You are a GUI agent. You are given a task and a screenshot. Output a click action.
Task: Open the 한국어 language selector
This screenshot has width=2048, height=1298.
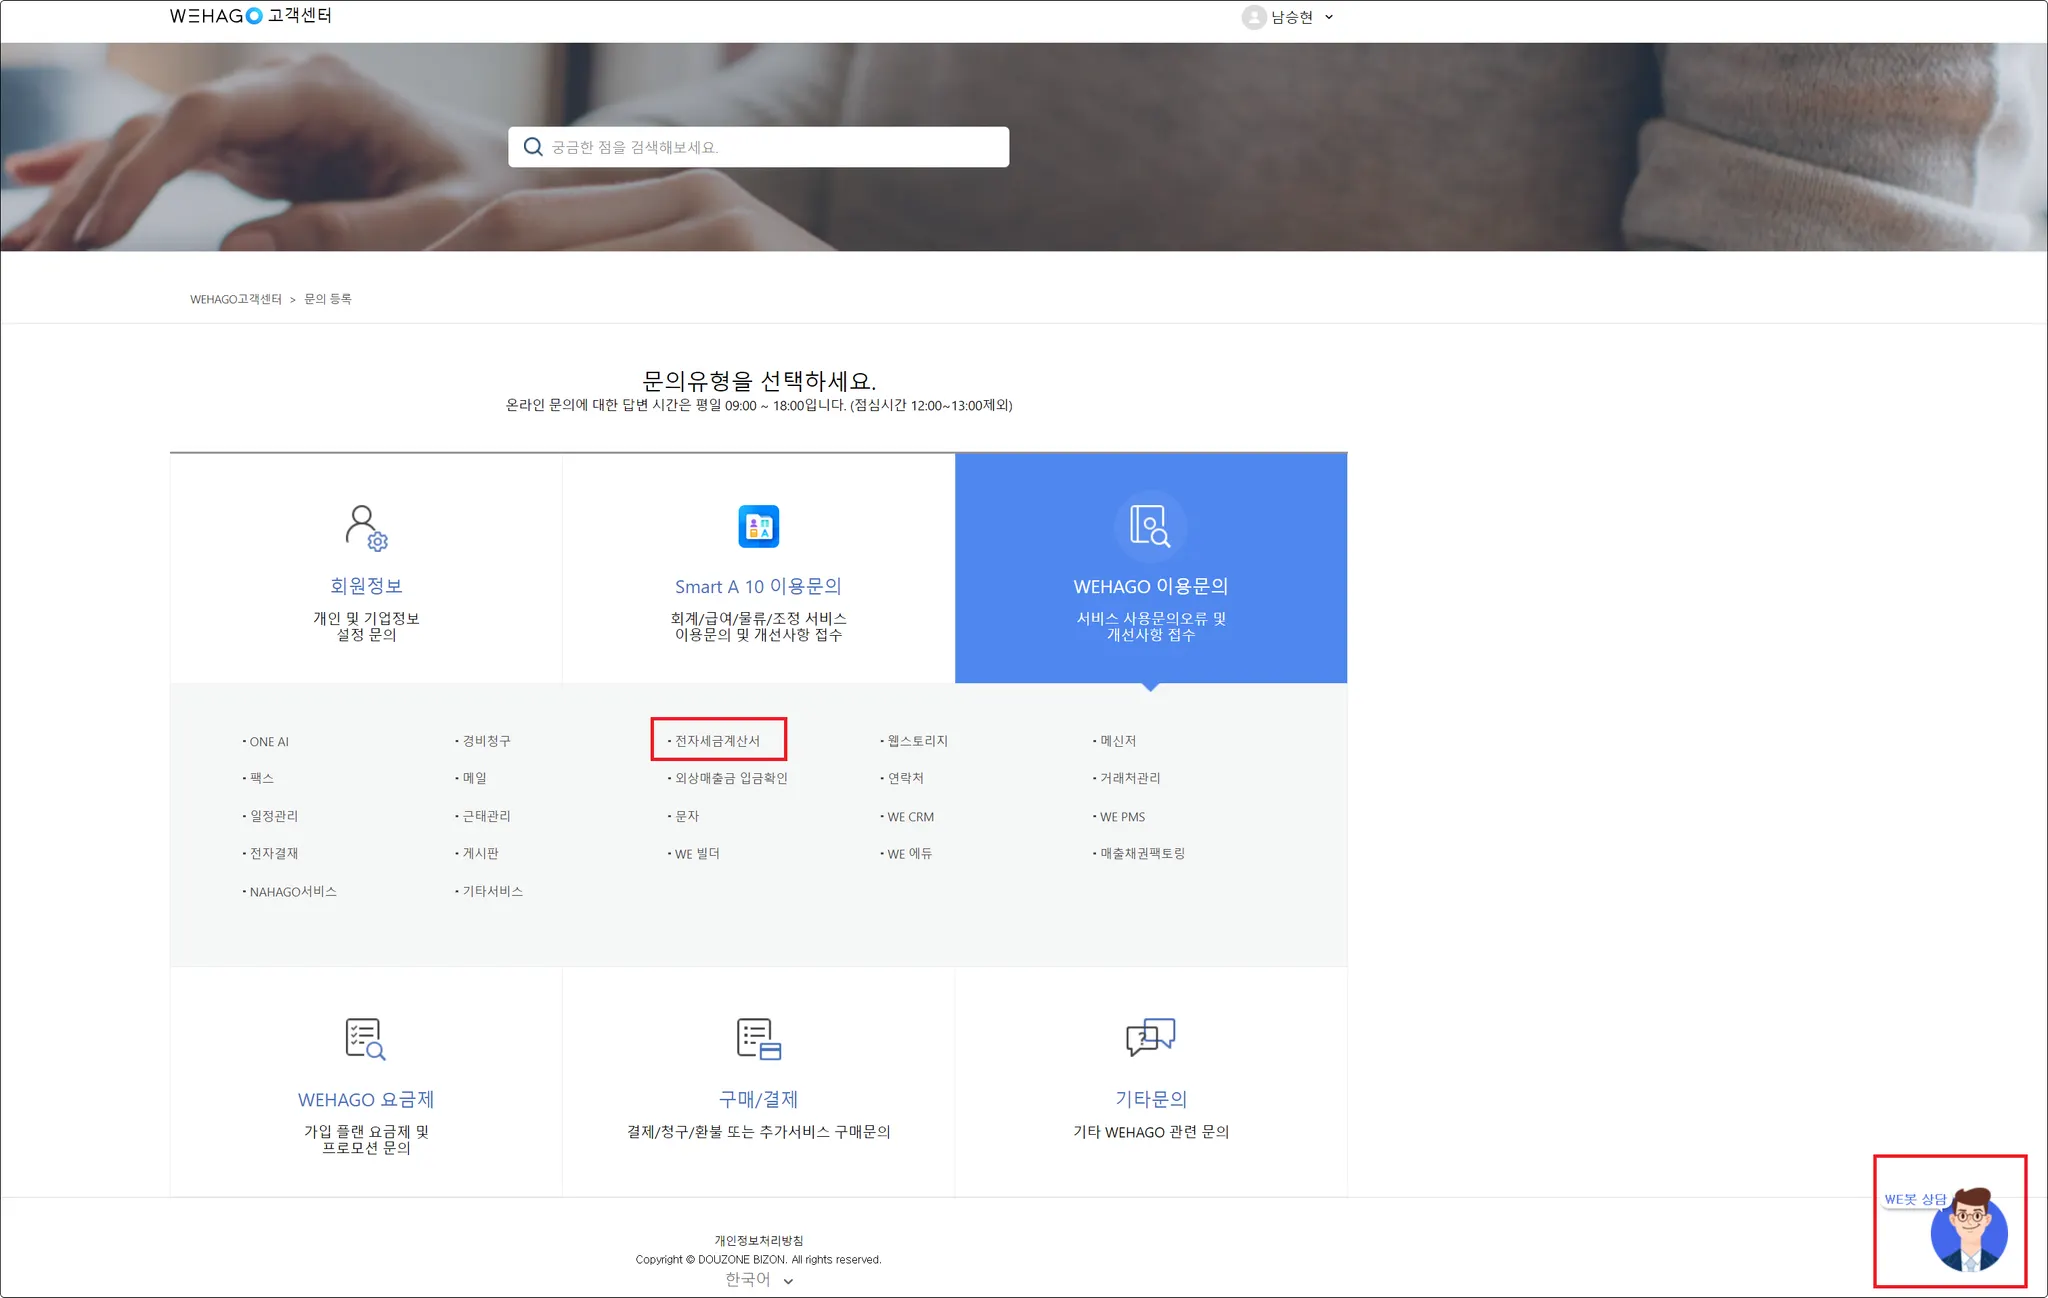click(x=758, y=1280)
